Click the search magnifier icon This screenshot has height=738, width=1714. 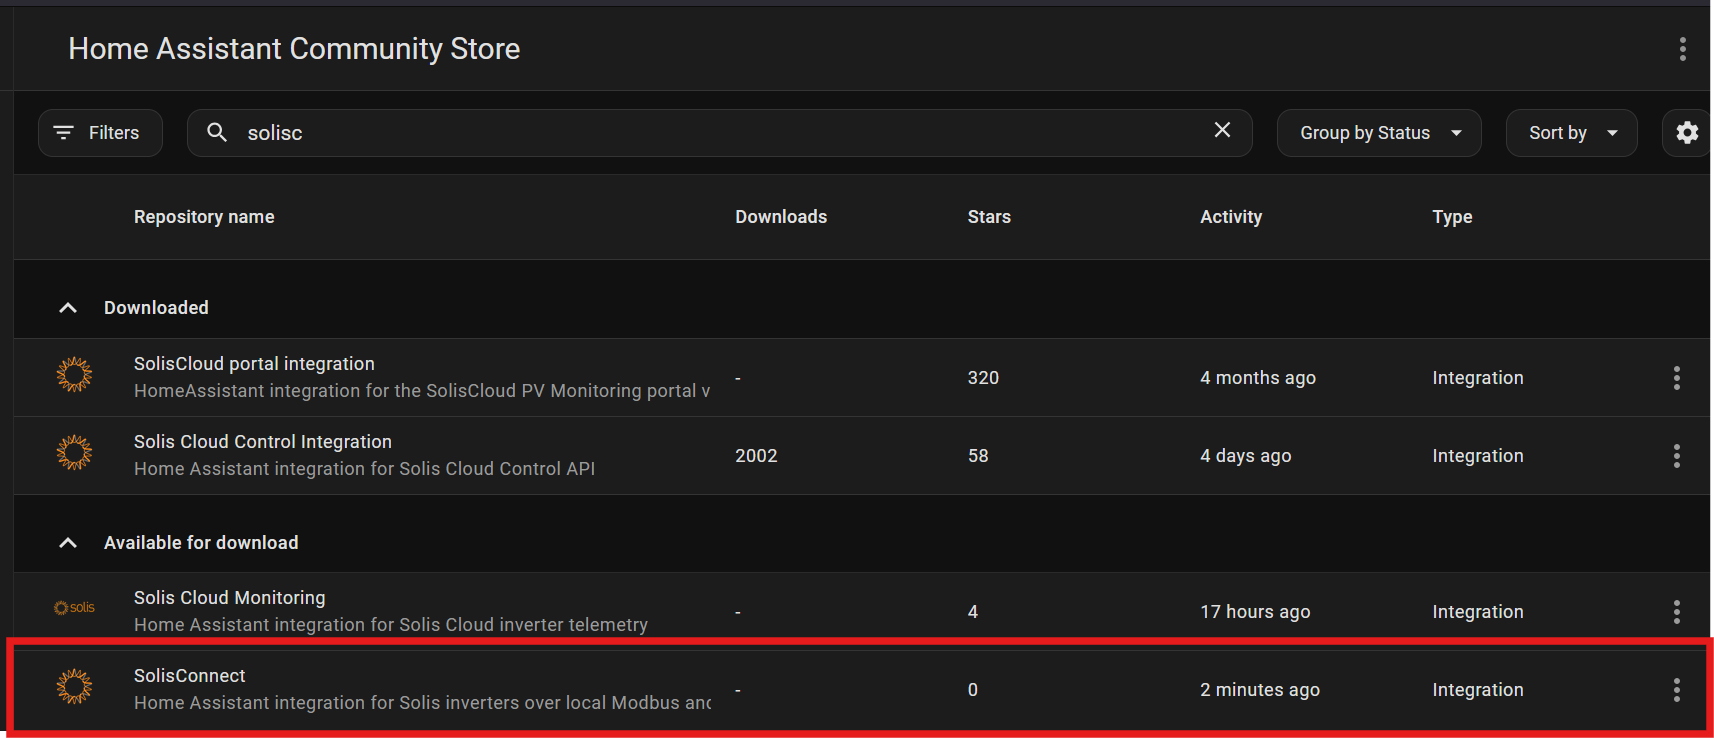pos(217,132)
